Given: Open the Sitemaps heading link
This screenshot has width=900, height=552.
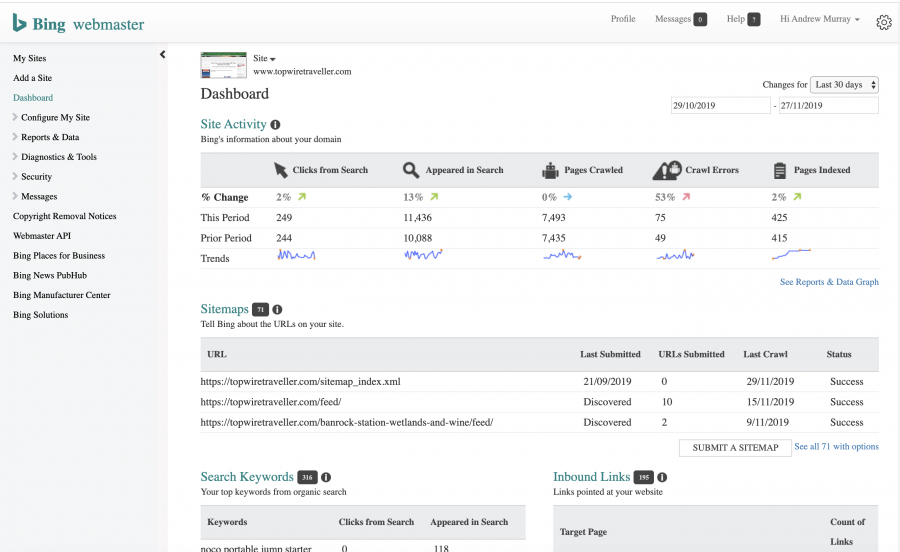Looking at the screenshot, I should tap(224, 309).
